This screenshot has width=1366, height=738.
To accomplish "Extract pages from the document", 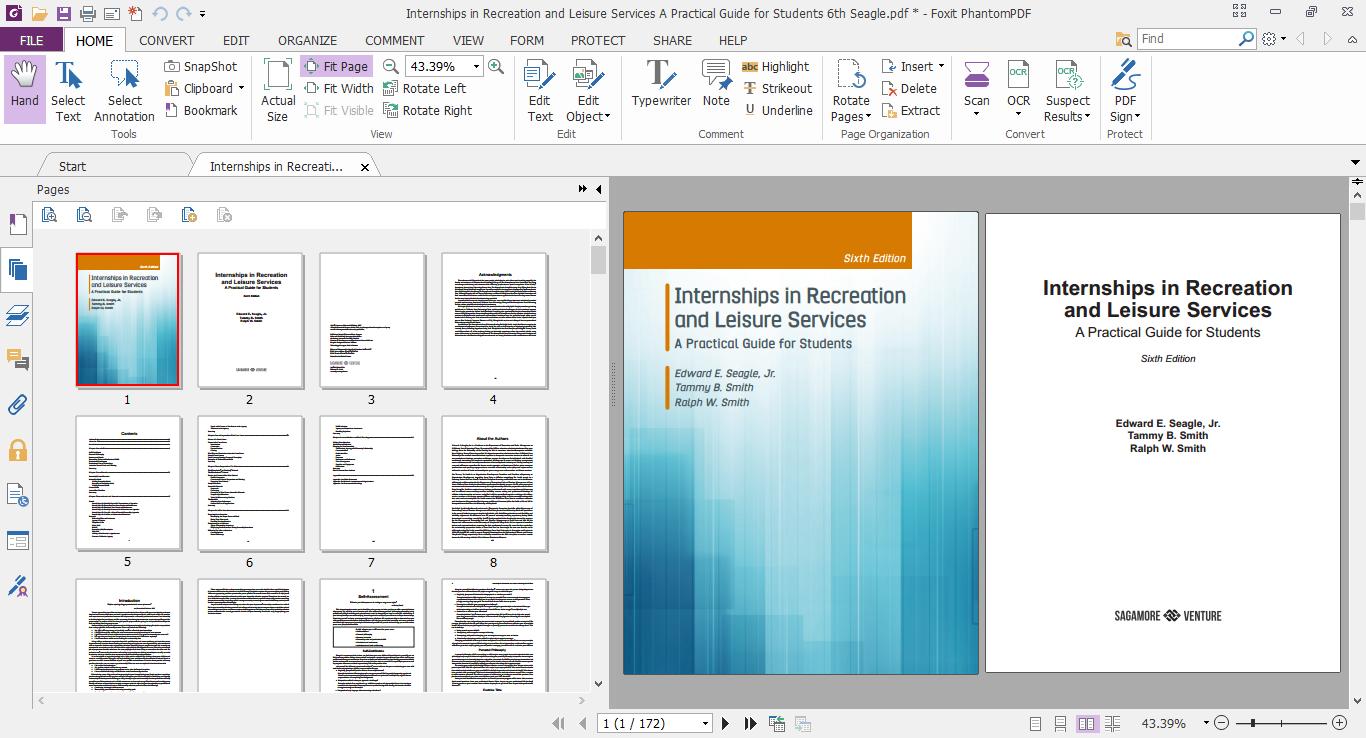I will coord(910,110).
